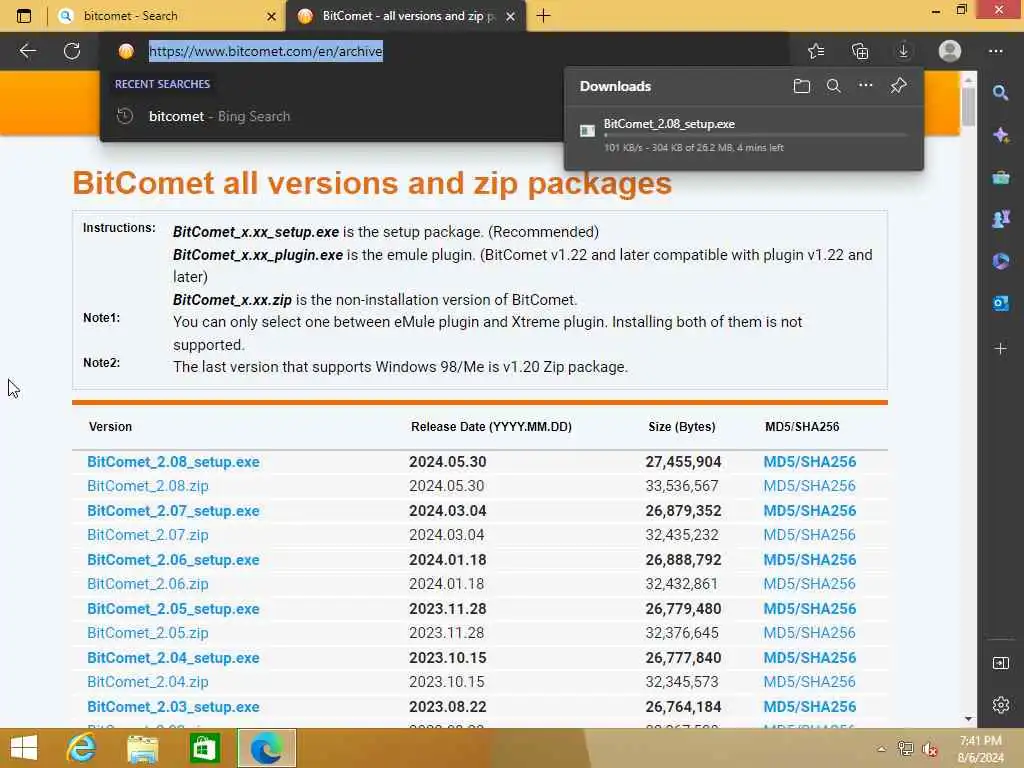
Task: Open sidebar Microsoft 365 icon
Action: click(x=1000, y=261)
